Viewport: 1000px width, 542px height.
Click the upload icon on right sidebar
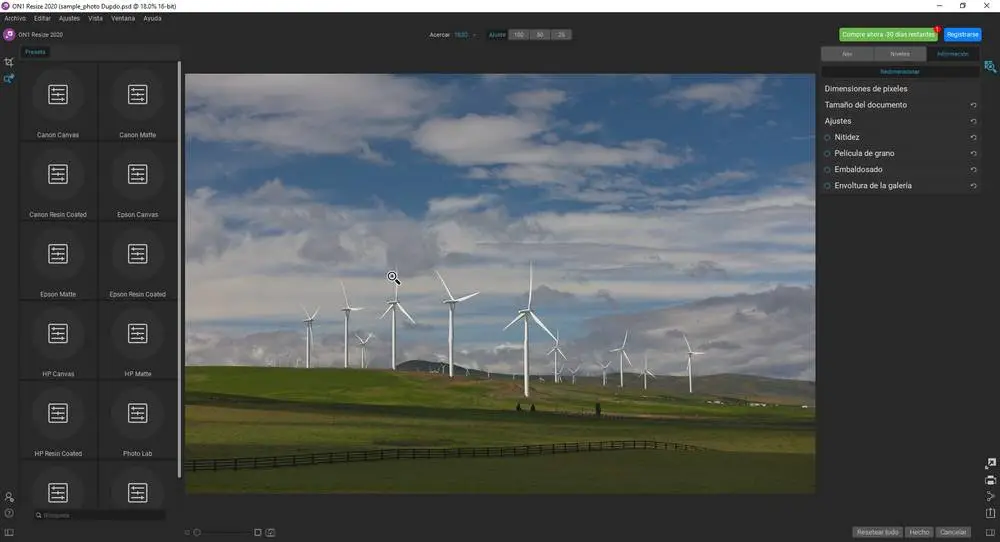click(x=990, y=512)
